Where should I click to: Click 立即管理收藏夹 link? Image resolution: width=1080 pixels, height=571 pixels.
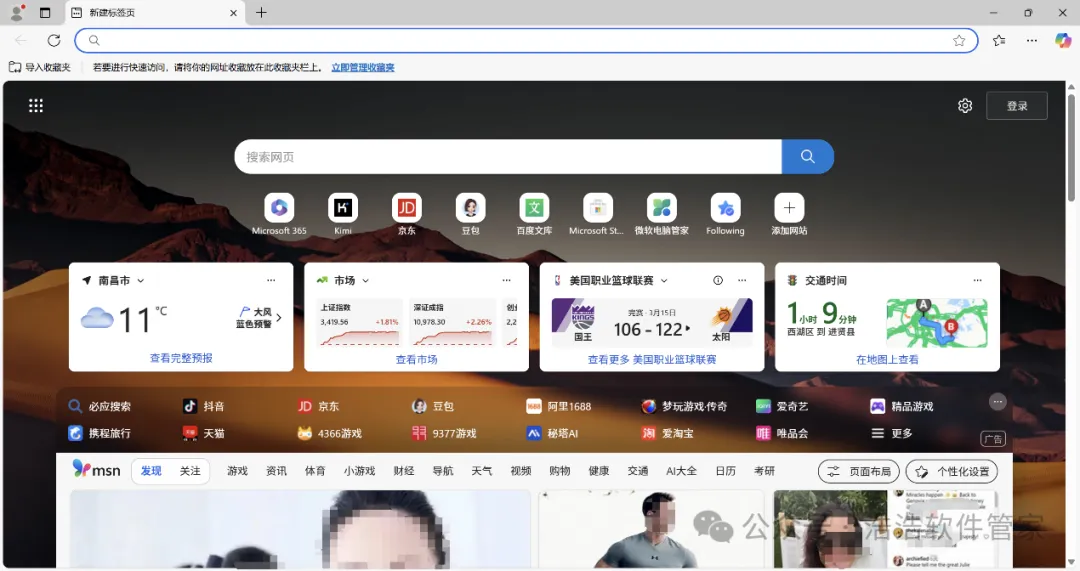[x=363, y=68]
